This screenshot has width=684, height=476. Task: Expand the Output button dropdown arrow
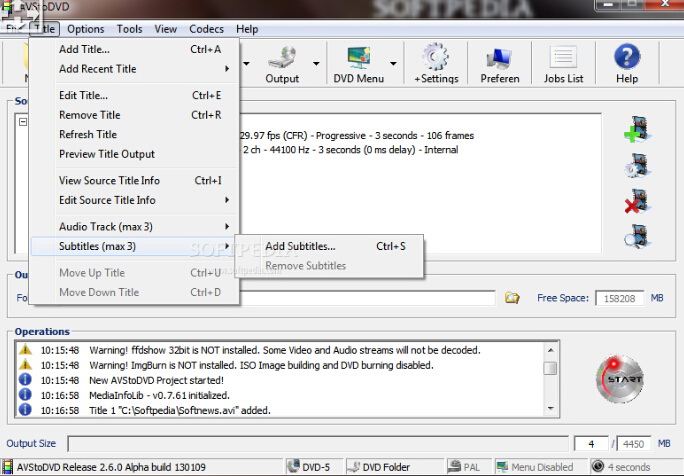tap(316, 64)
